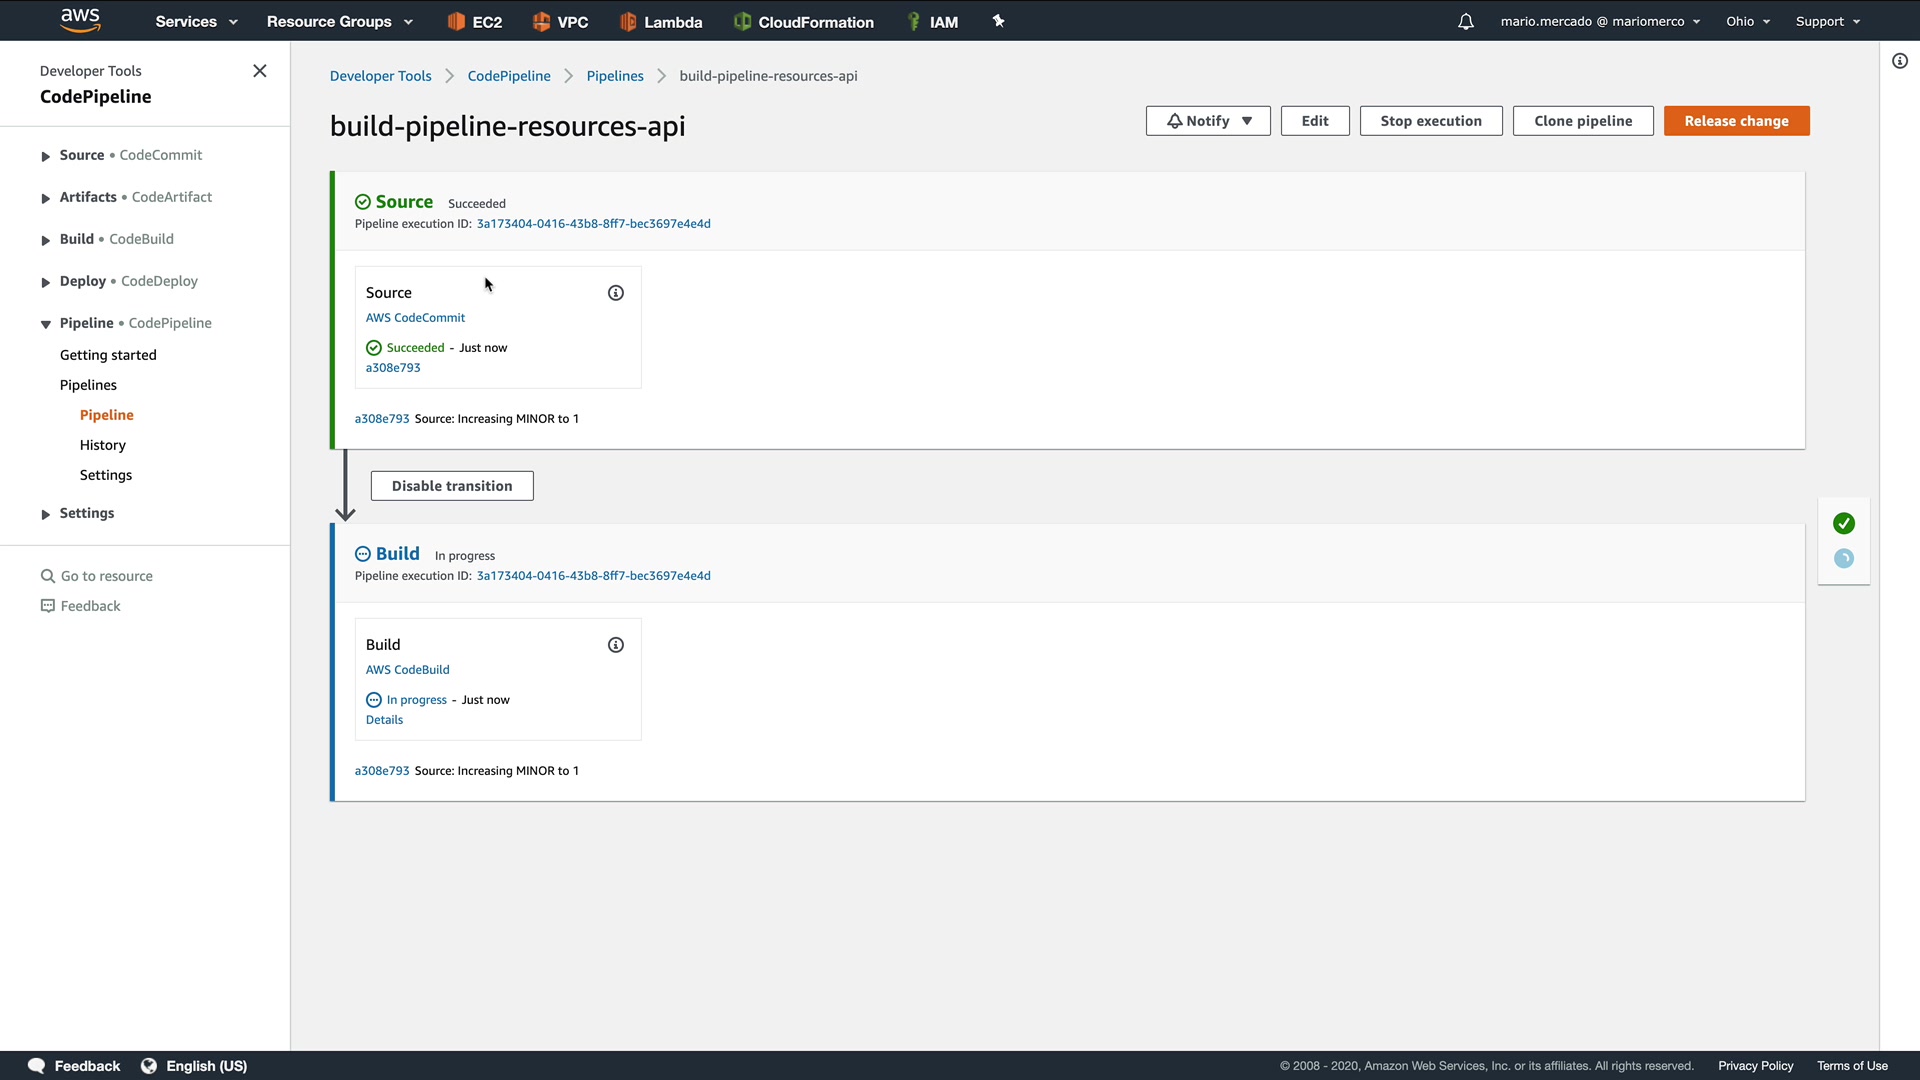Open Build action info icon
The width and height of the screenshot is (1920, 1080).
tap(616, 645)
